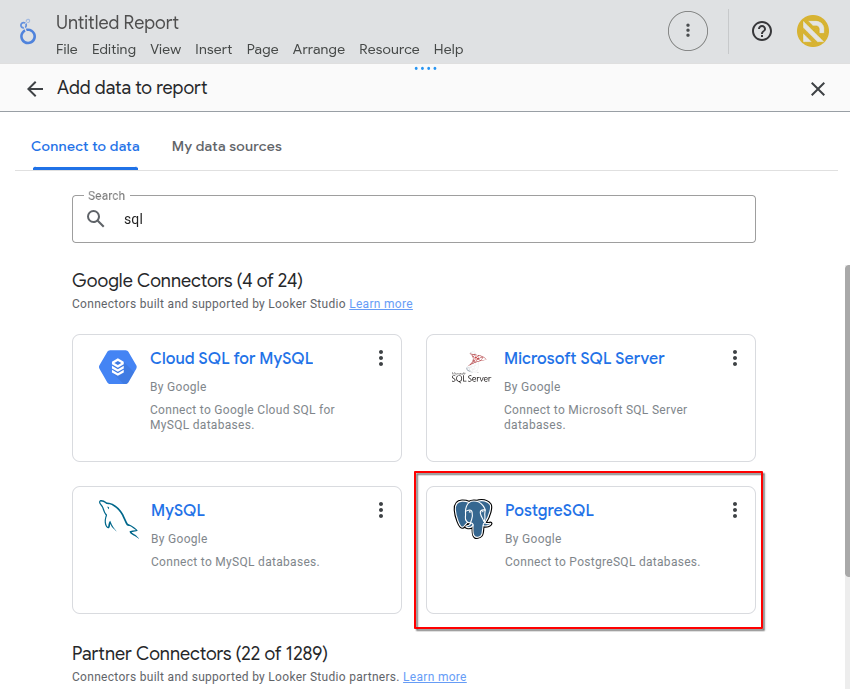Click the PostgreSQL elephant logo icon

pyautogui.click(x=473, y=518)
